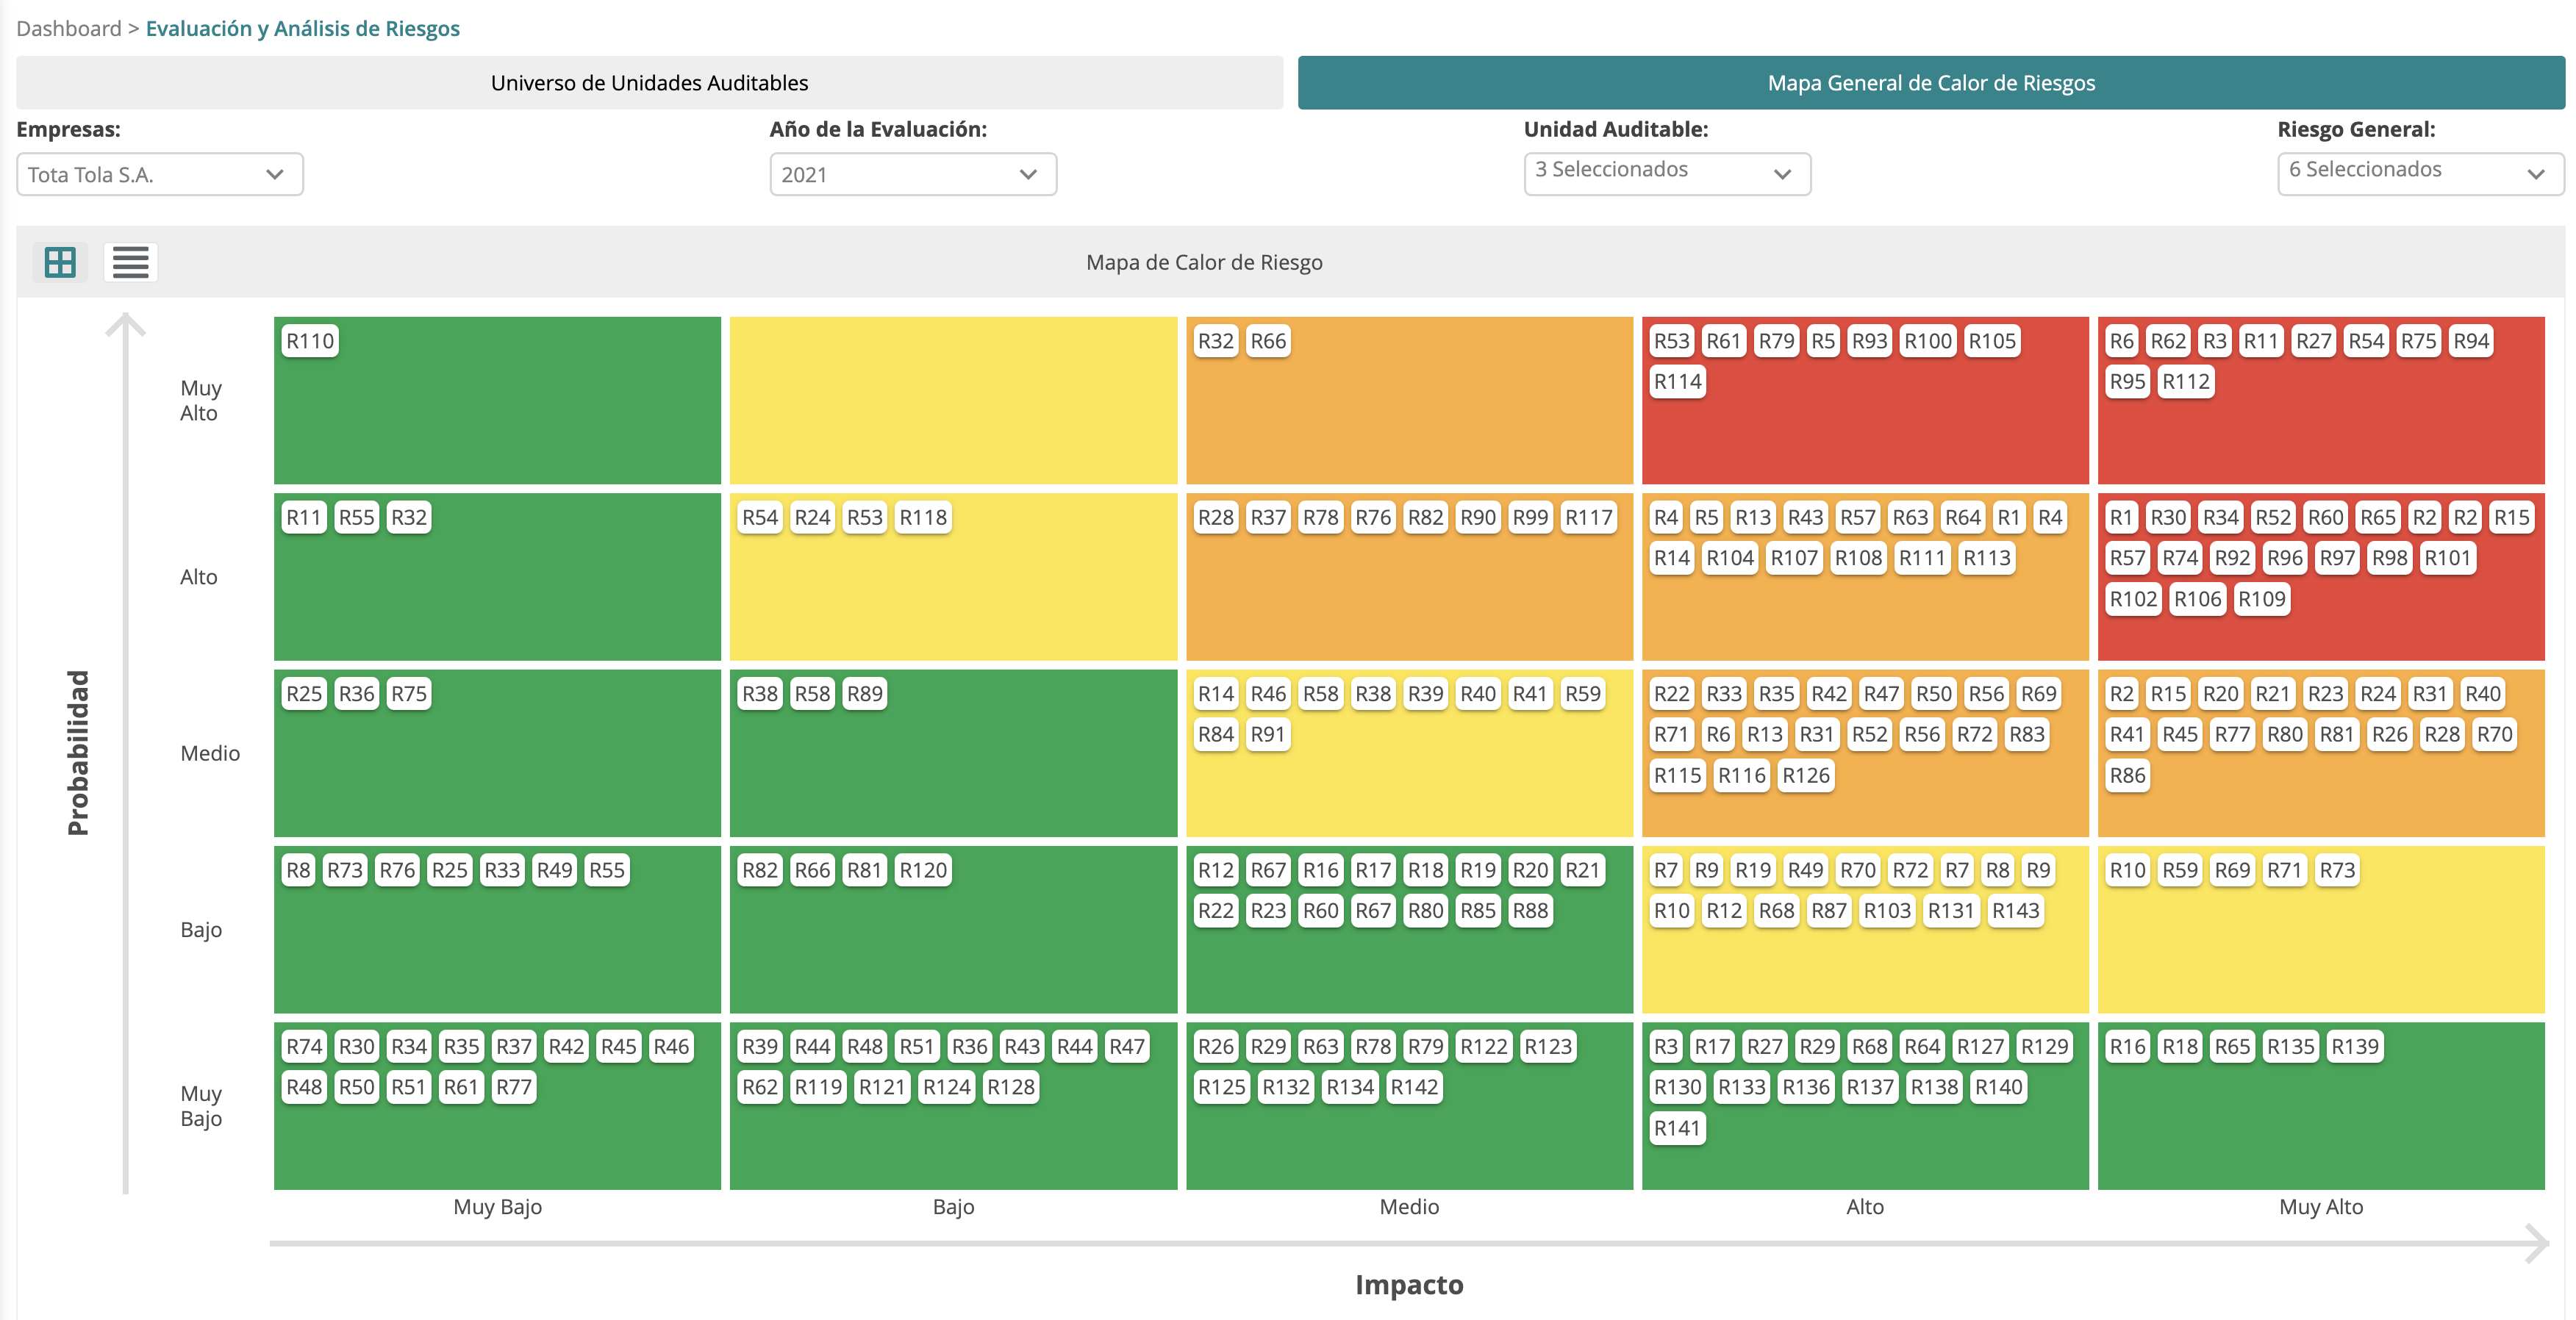
Task: Select risk R109 in the red Alto cell
Action: pyautogui.click(x=2262, y=599)
